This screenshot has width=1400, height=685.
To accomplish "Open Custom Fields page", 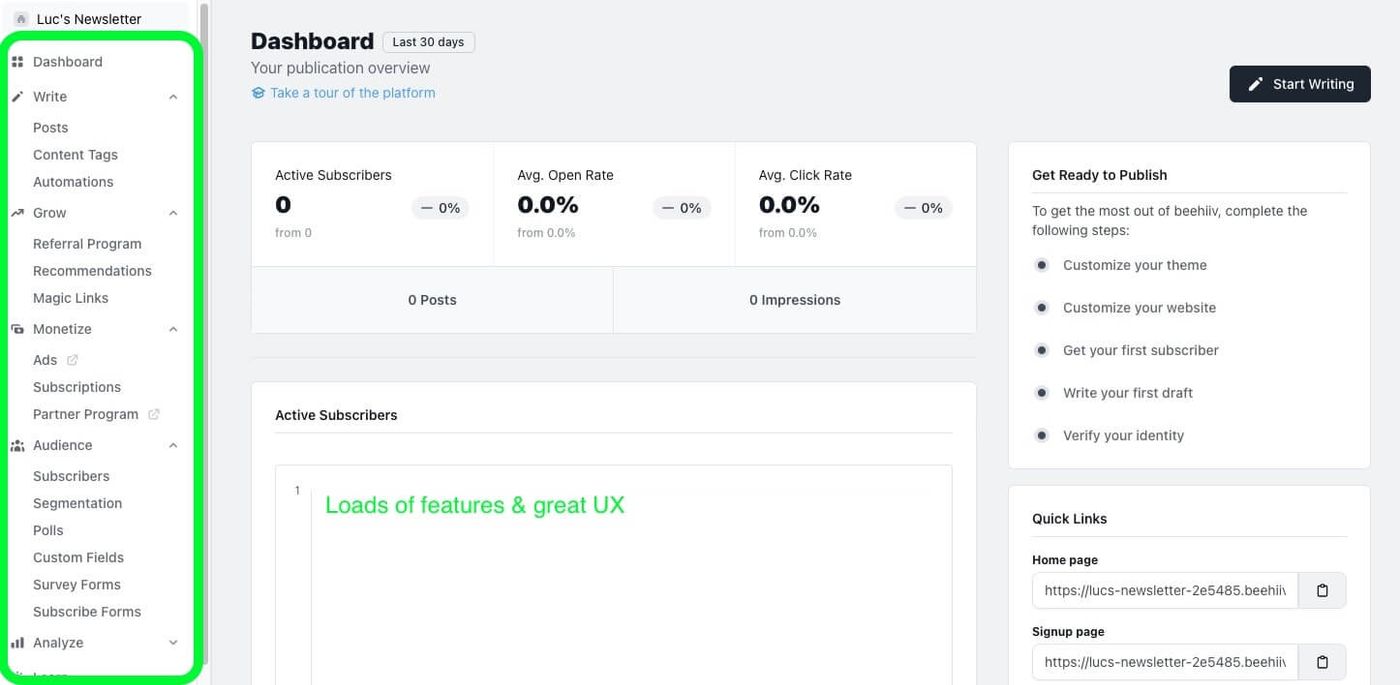I will tap(78, 557).
